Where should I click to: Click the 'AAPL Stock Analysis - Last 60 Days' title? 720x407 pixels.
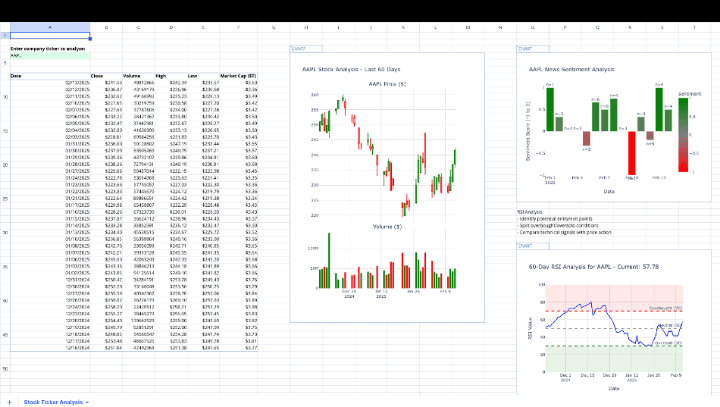point(351,69)
